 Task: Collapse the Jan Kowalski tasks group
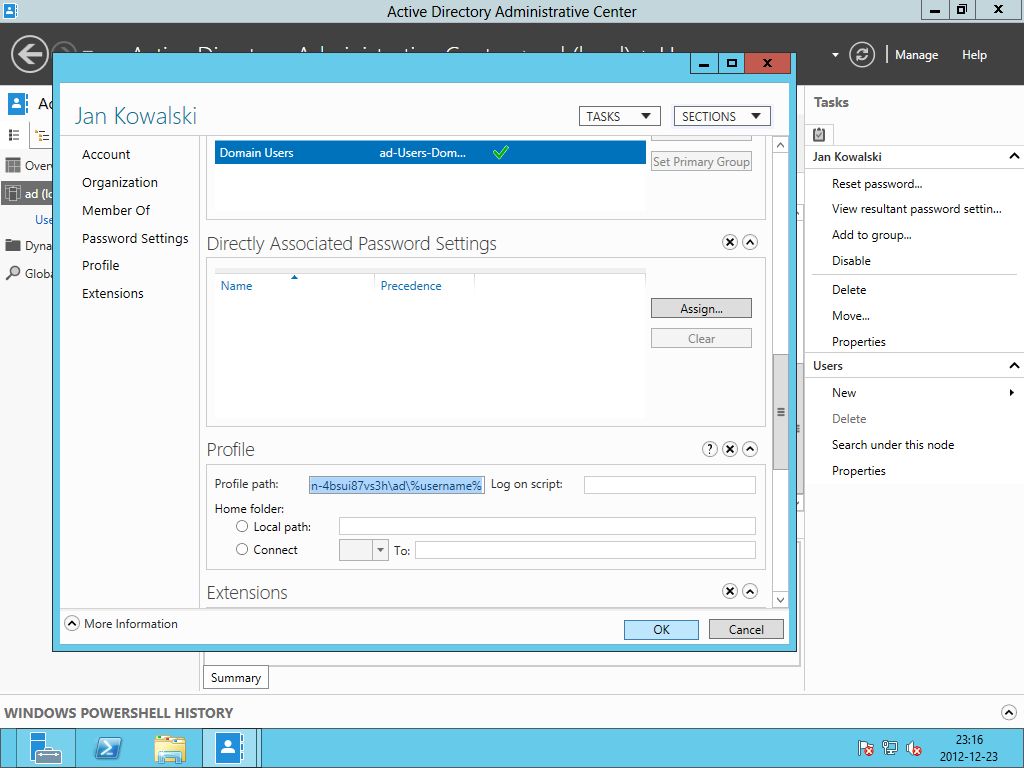tap(1014, 156)
